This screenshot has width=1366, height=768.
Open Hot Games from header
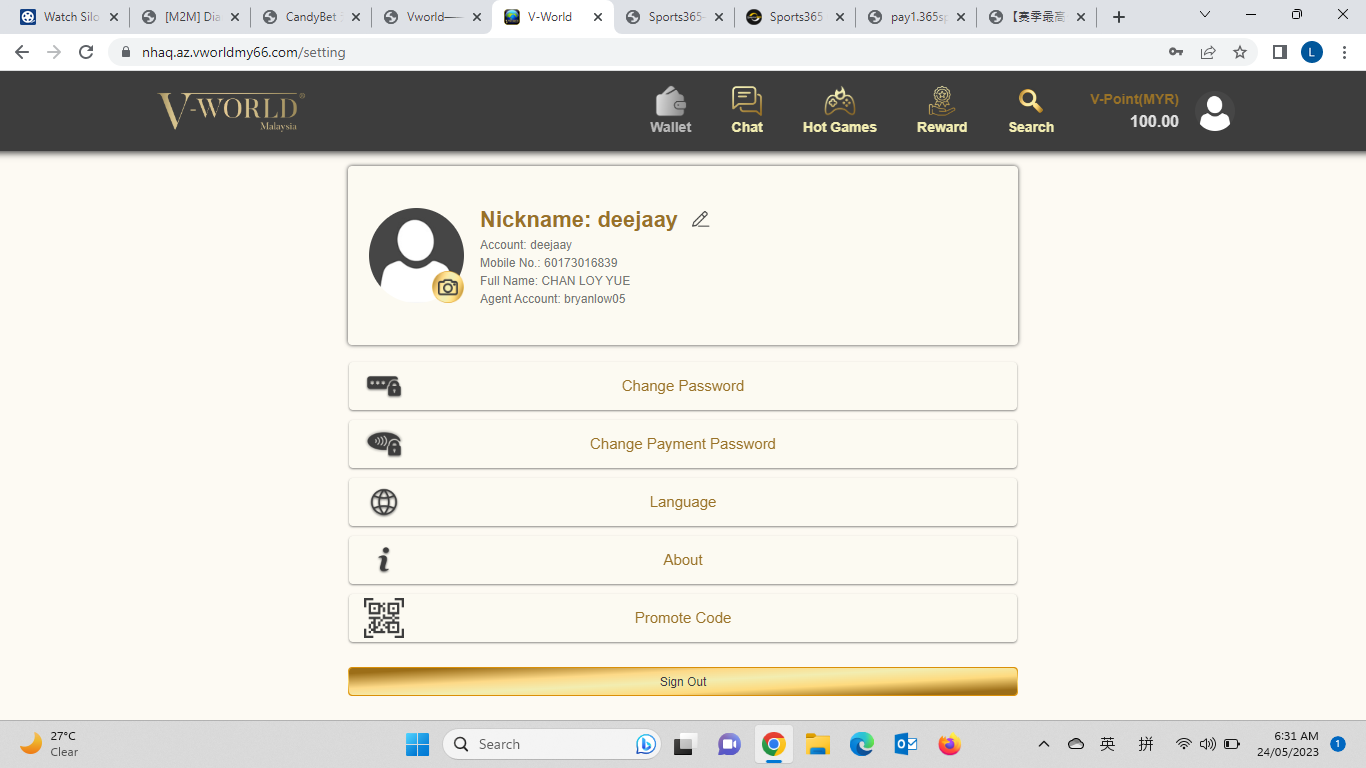[x=839, y=111]
